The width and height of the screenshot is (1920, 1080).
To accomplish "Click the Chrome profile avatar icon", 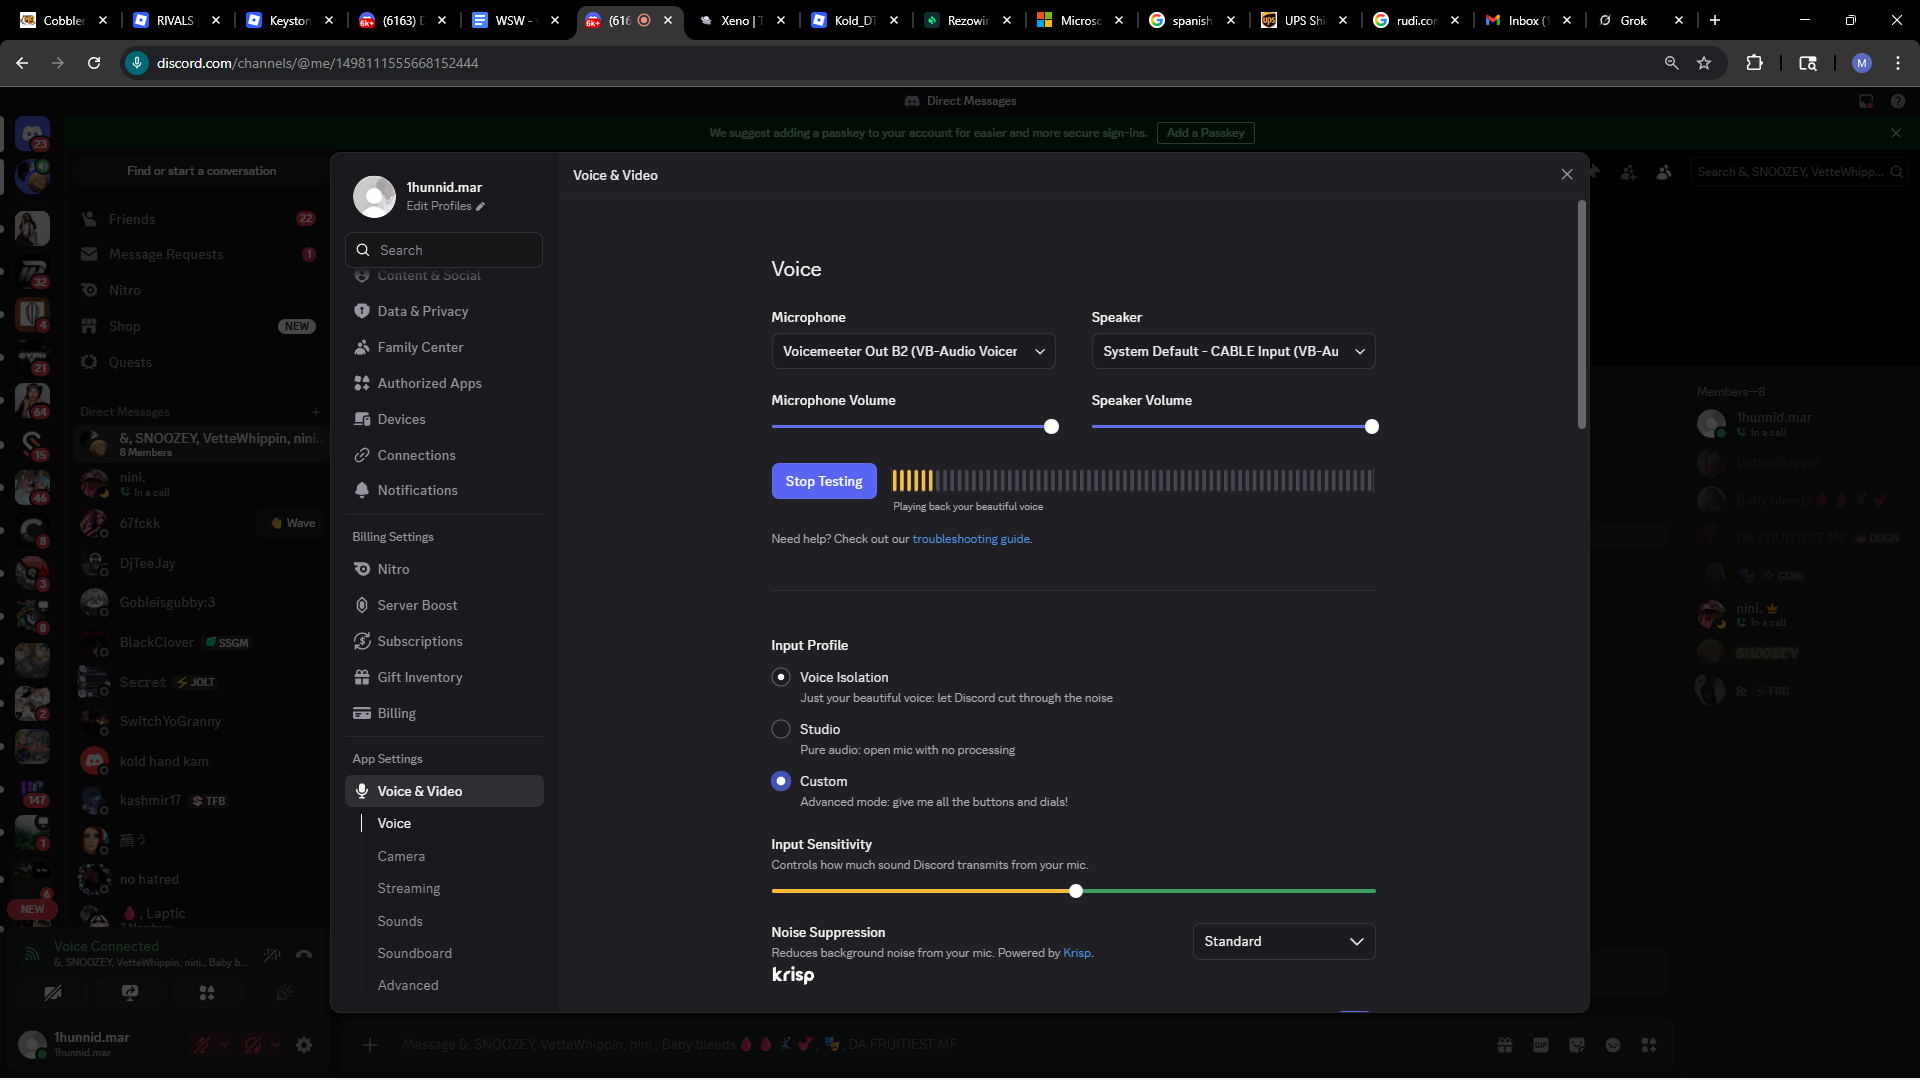I will 1861,63.
